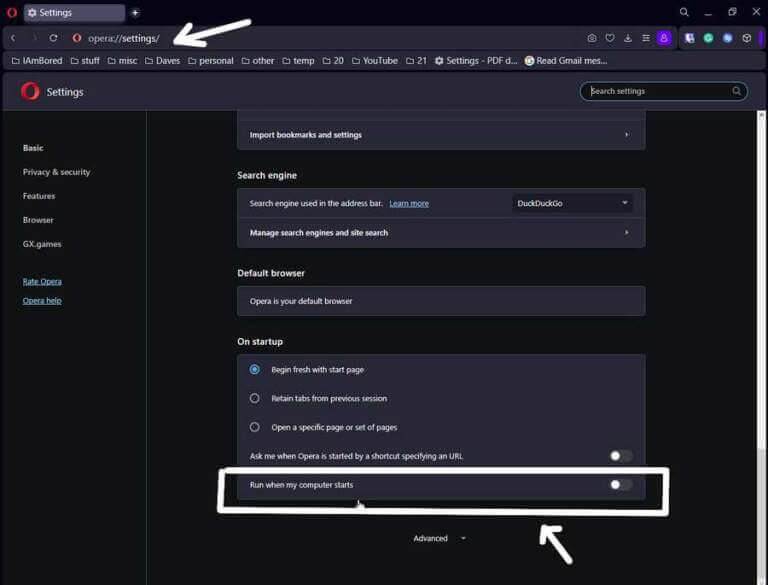
Task: Go to GX.games settings section
Action: click(x=42, y=244)
